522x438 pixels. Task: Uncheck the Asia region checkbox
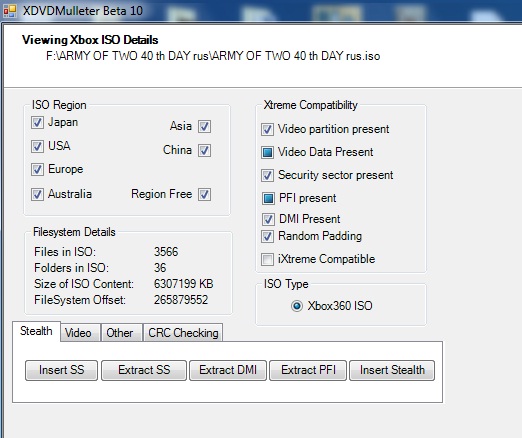(x=204, y=126)
